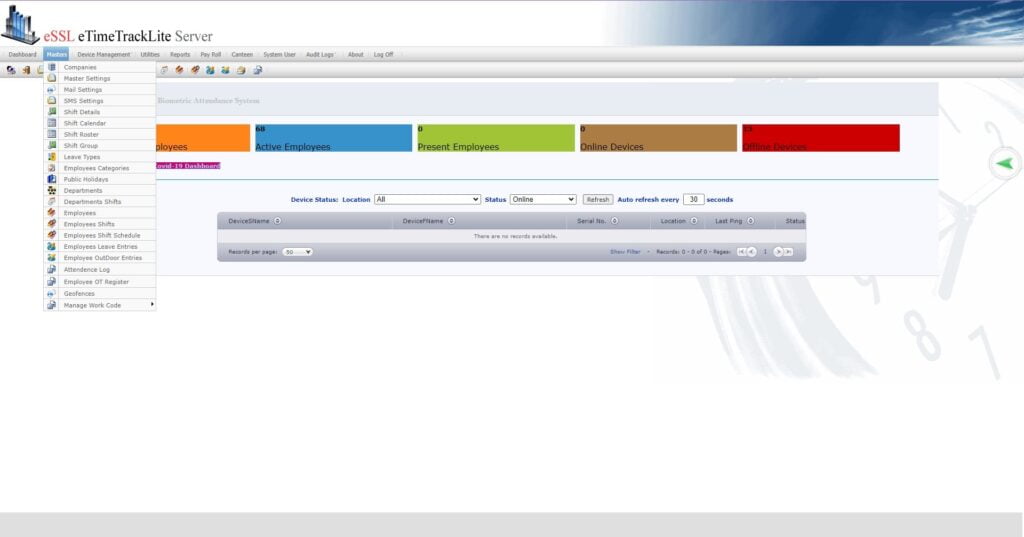
Task: Sort by Serial No. column icon
Action: pos(615,221)
